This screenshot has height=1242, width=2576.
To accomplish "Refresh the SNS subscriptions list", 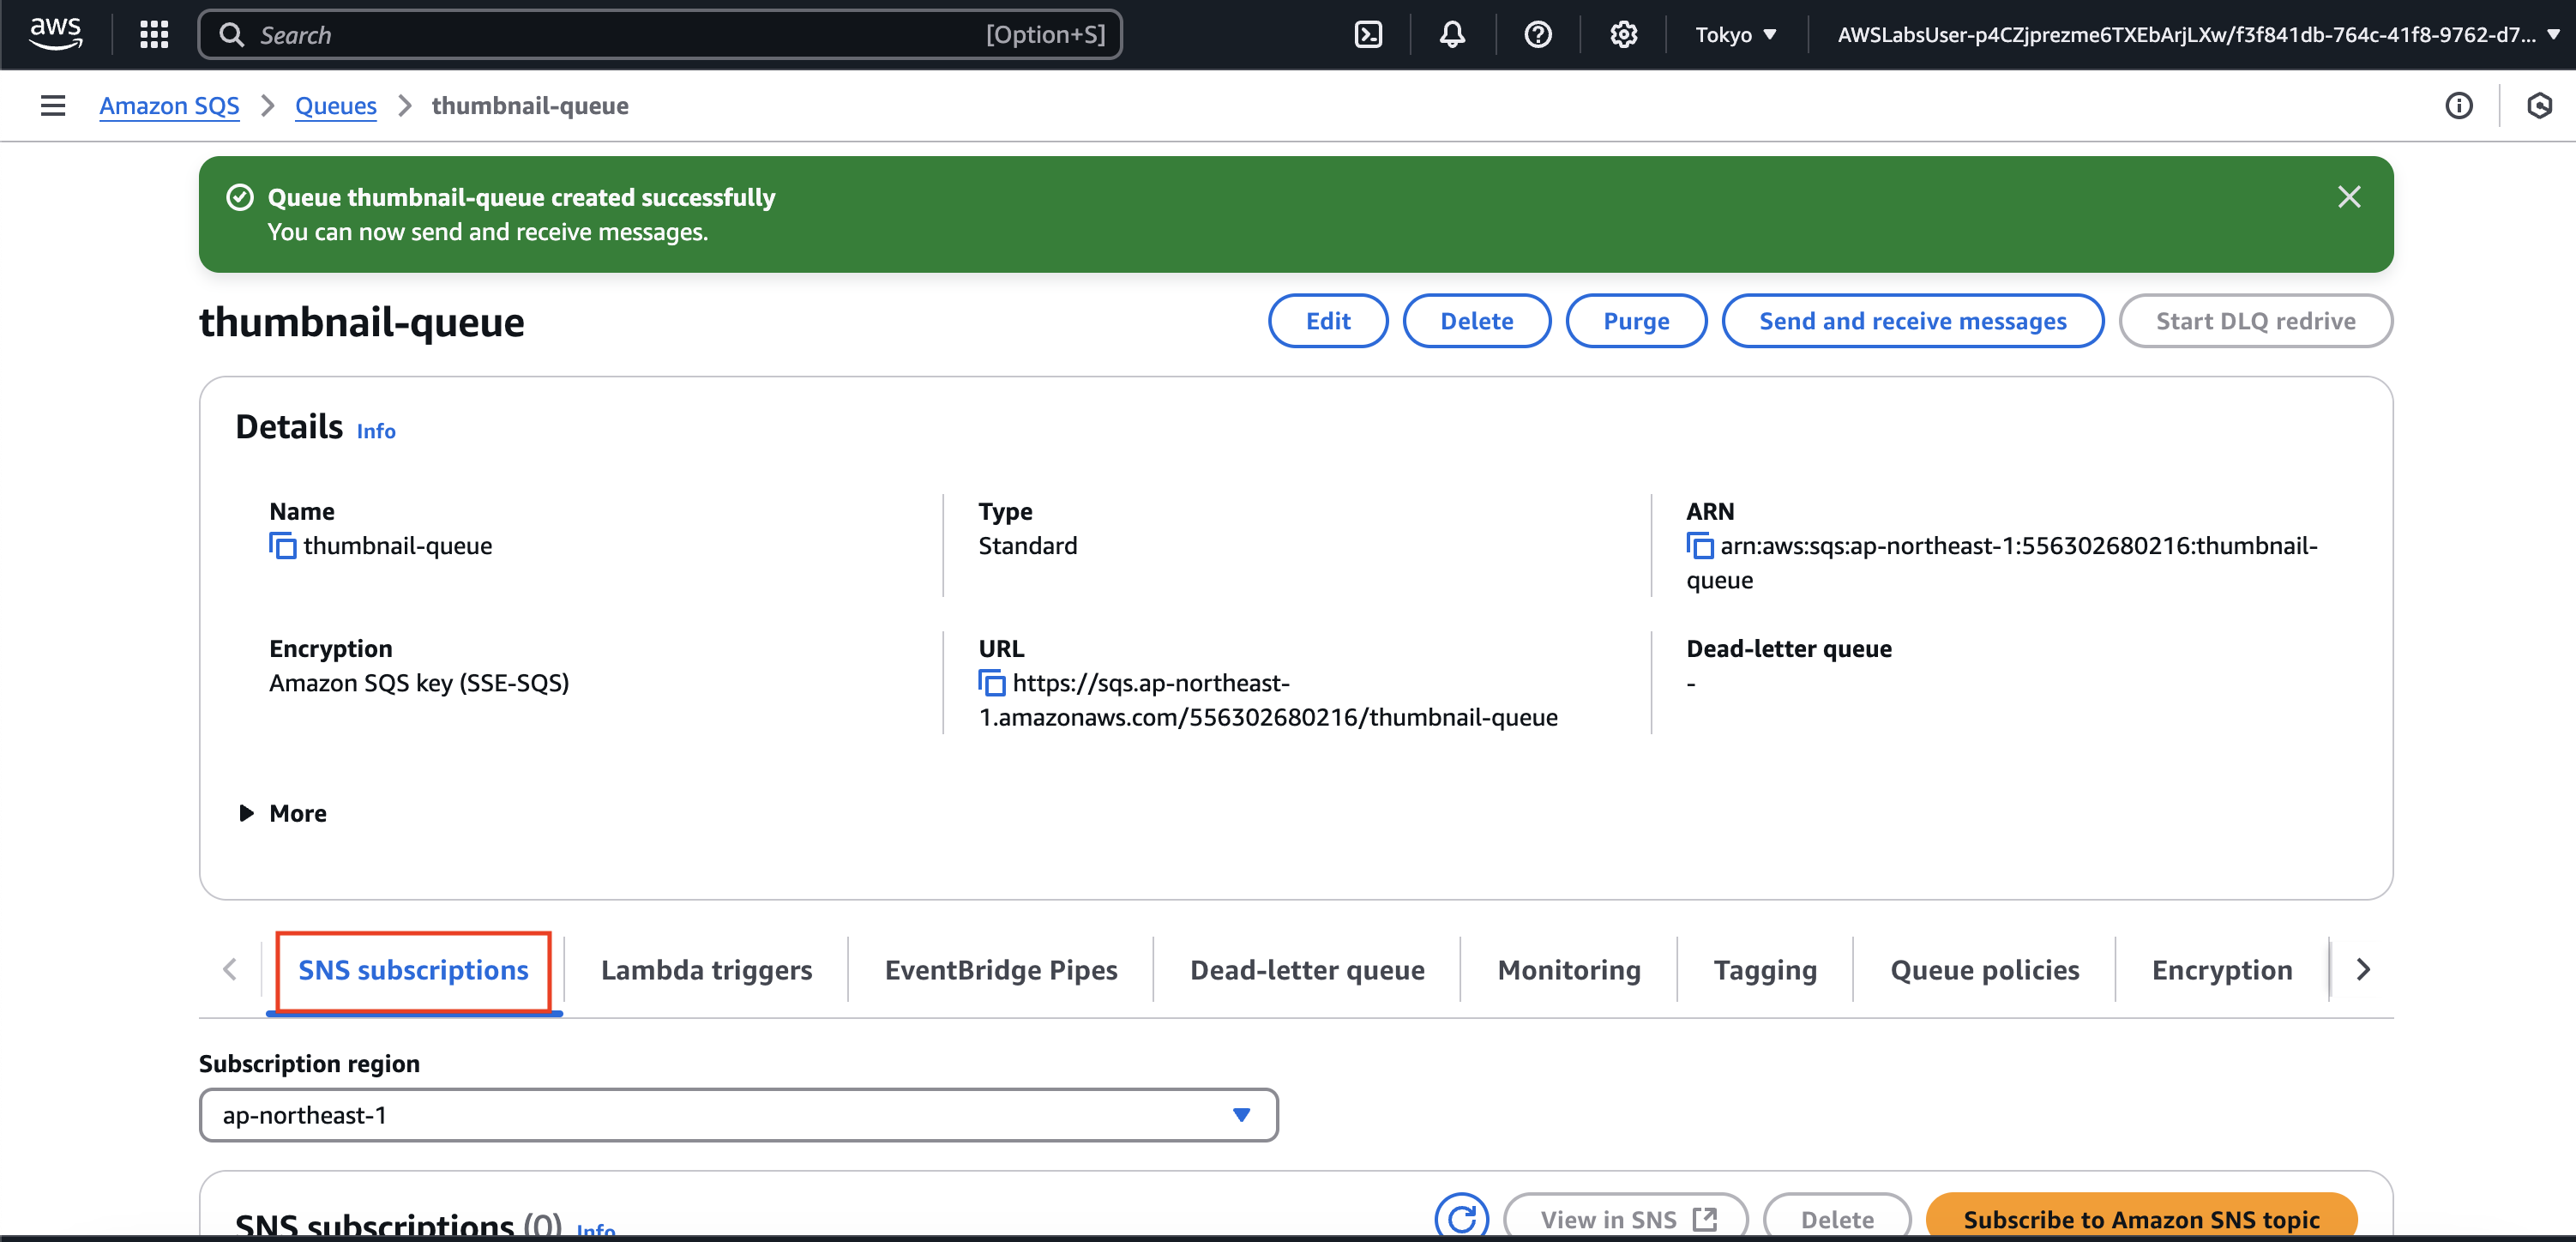I will (x=1461, y=1217).
